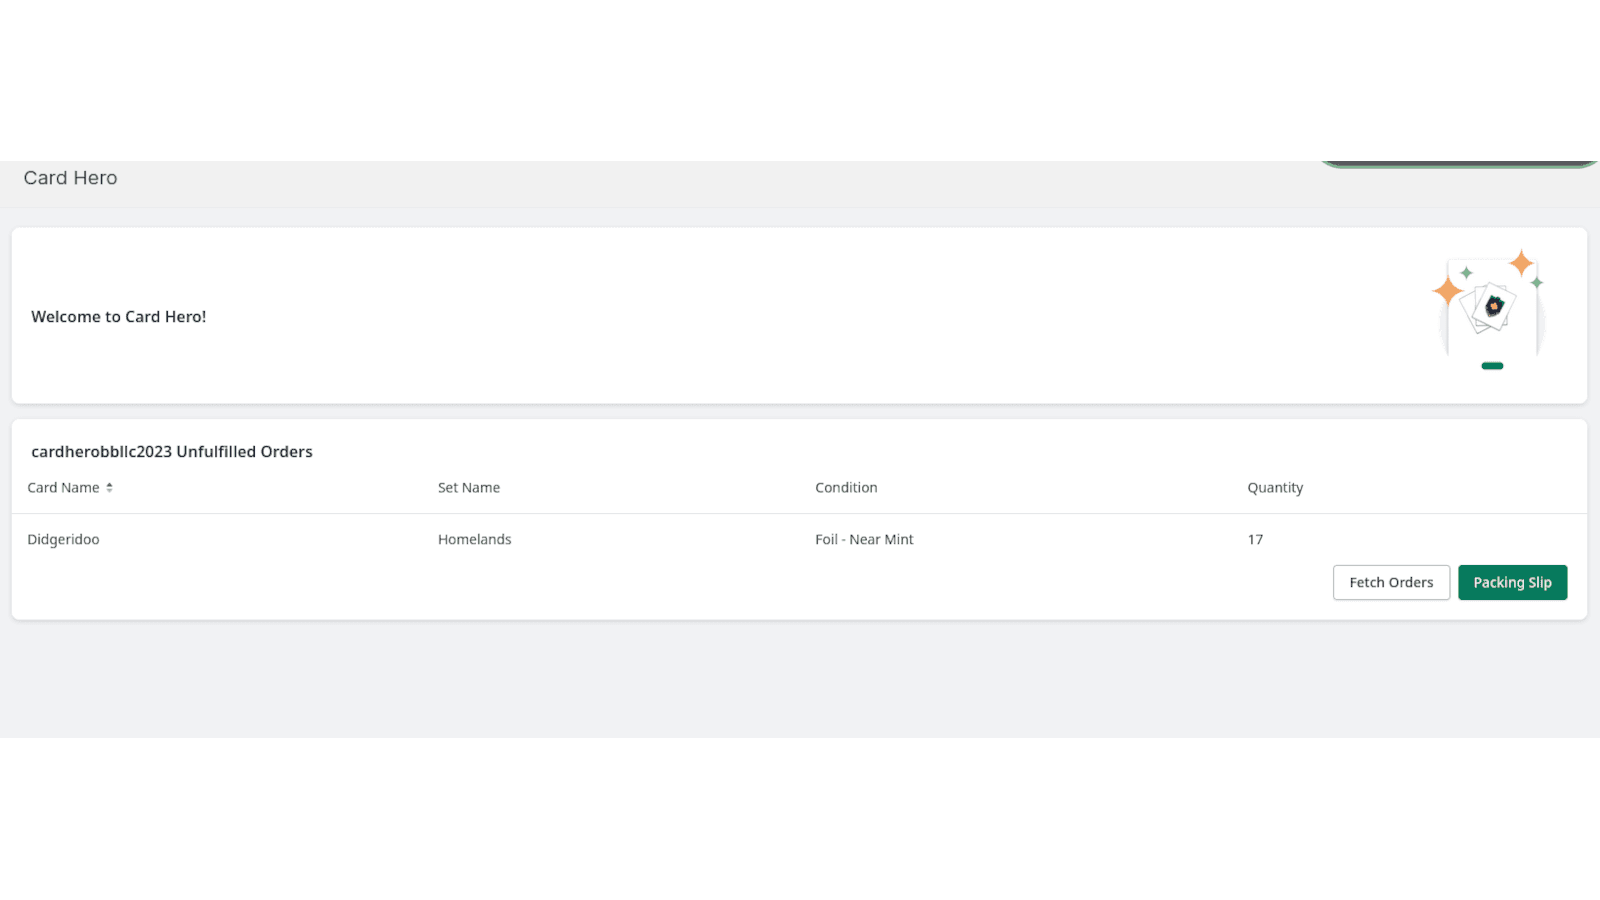Select the Homelands set name cell

point(474,540)
